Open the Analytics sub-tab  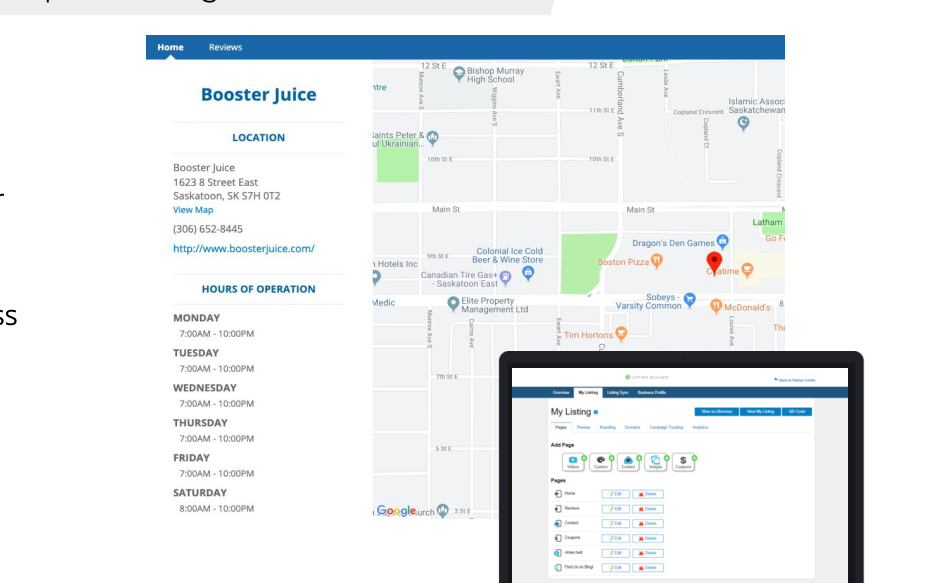coord(701,427)
